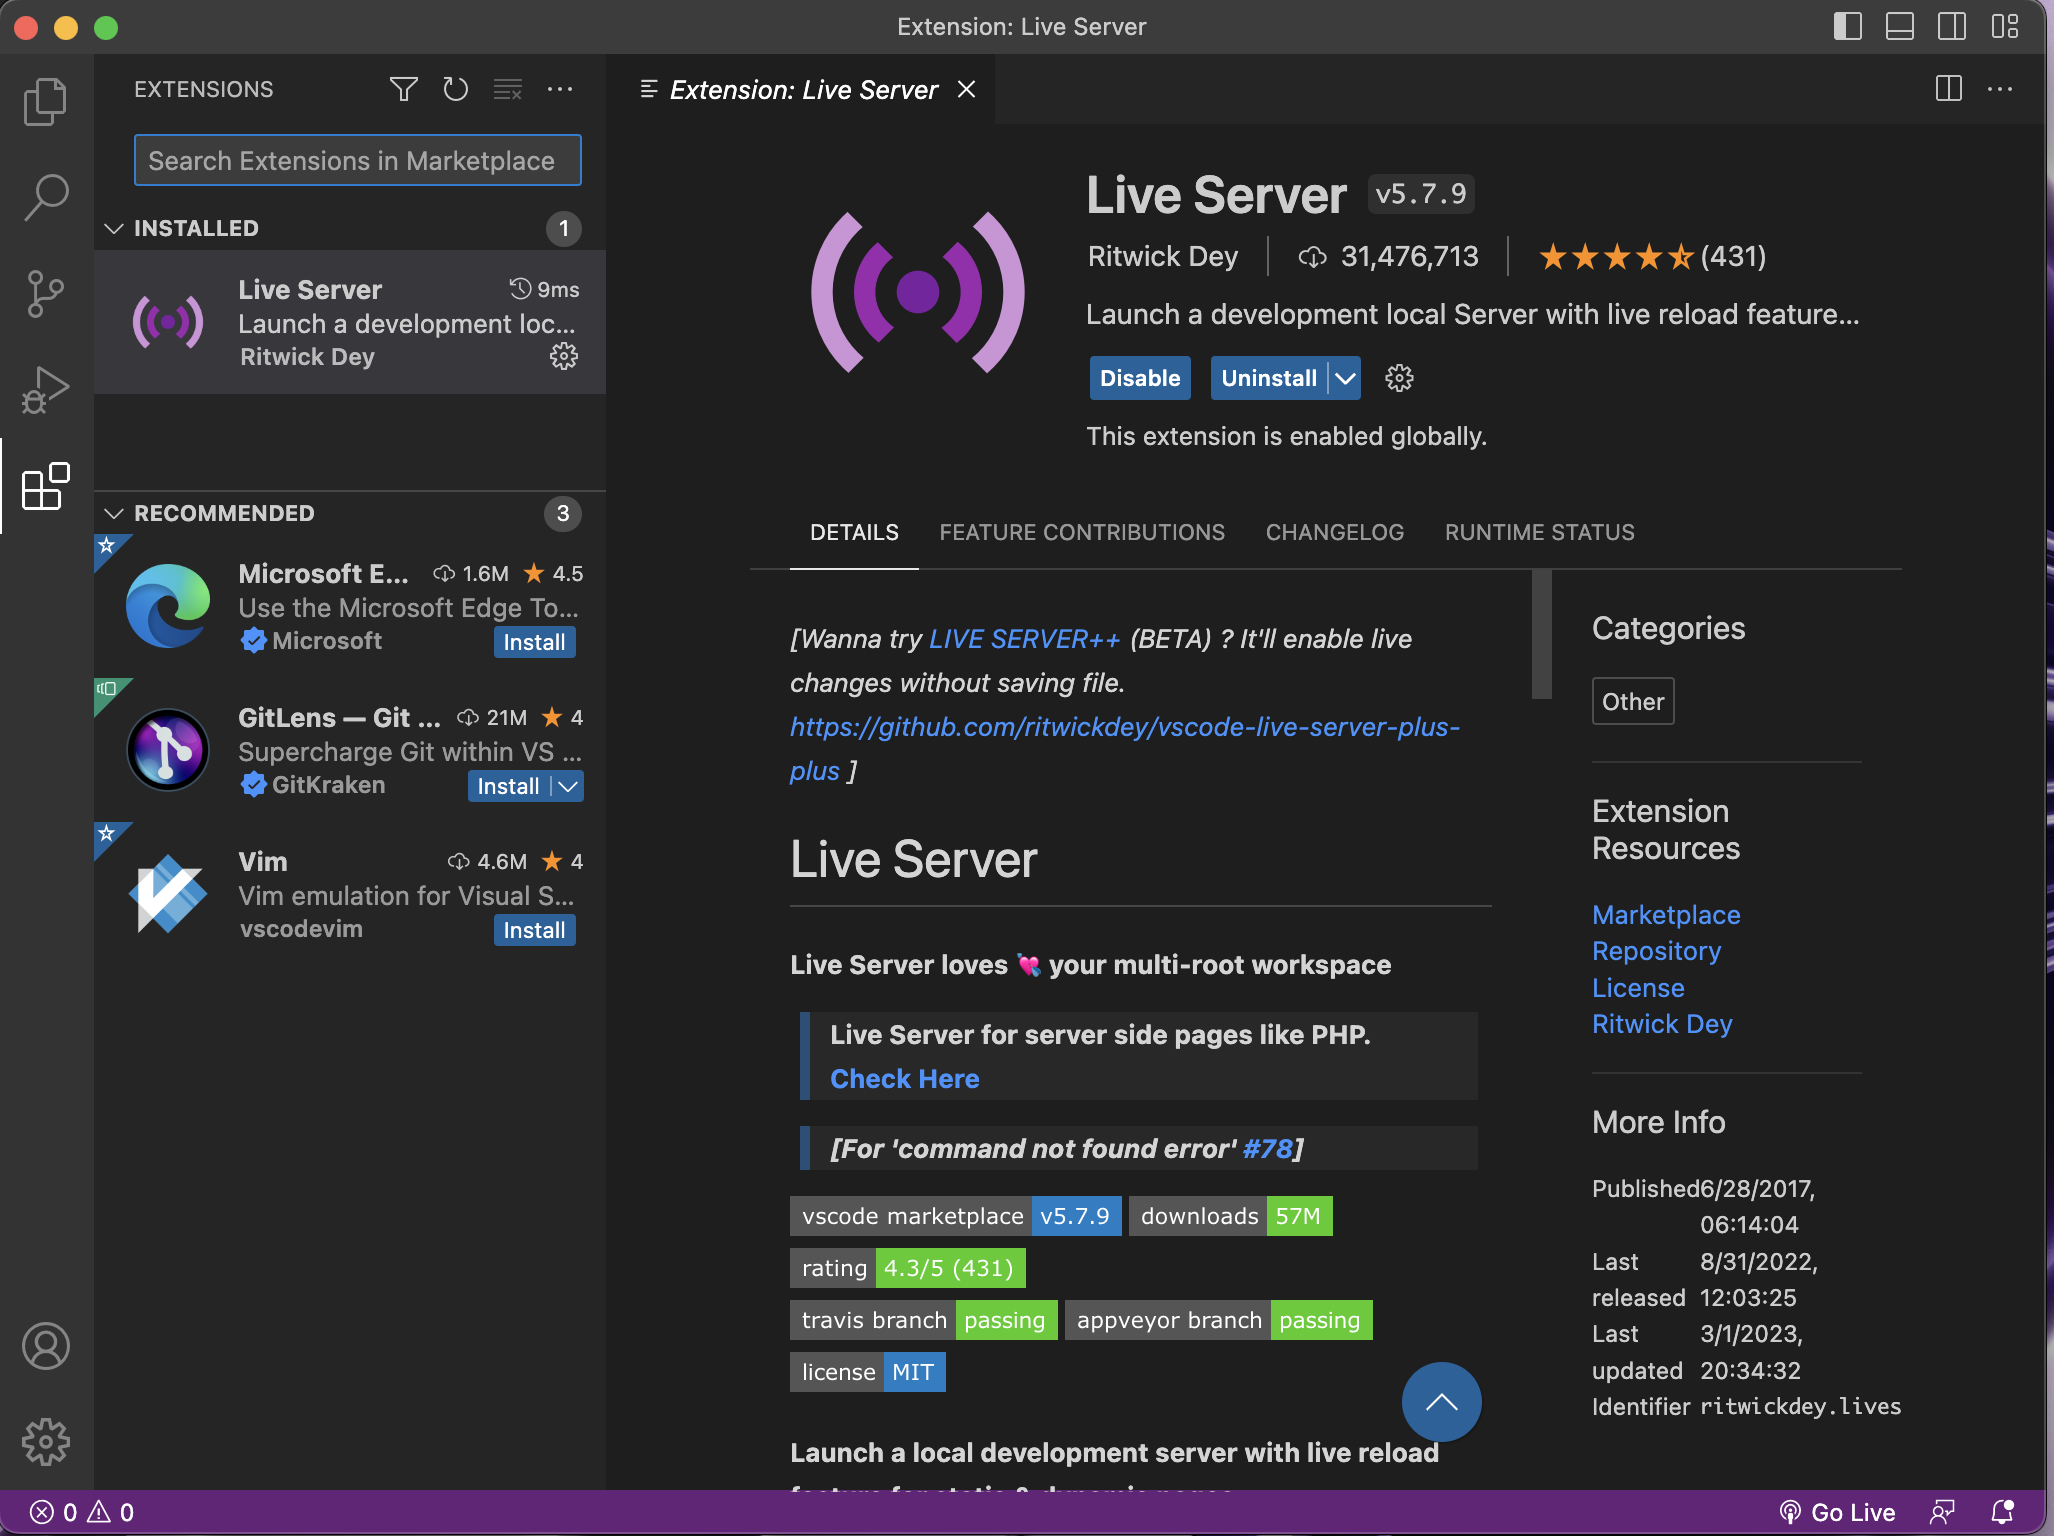Click the license MIT badge
This screenshot has height=1536, width=2054.
(x=867, y=1372)
